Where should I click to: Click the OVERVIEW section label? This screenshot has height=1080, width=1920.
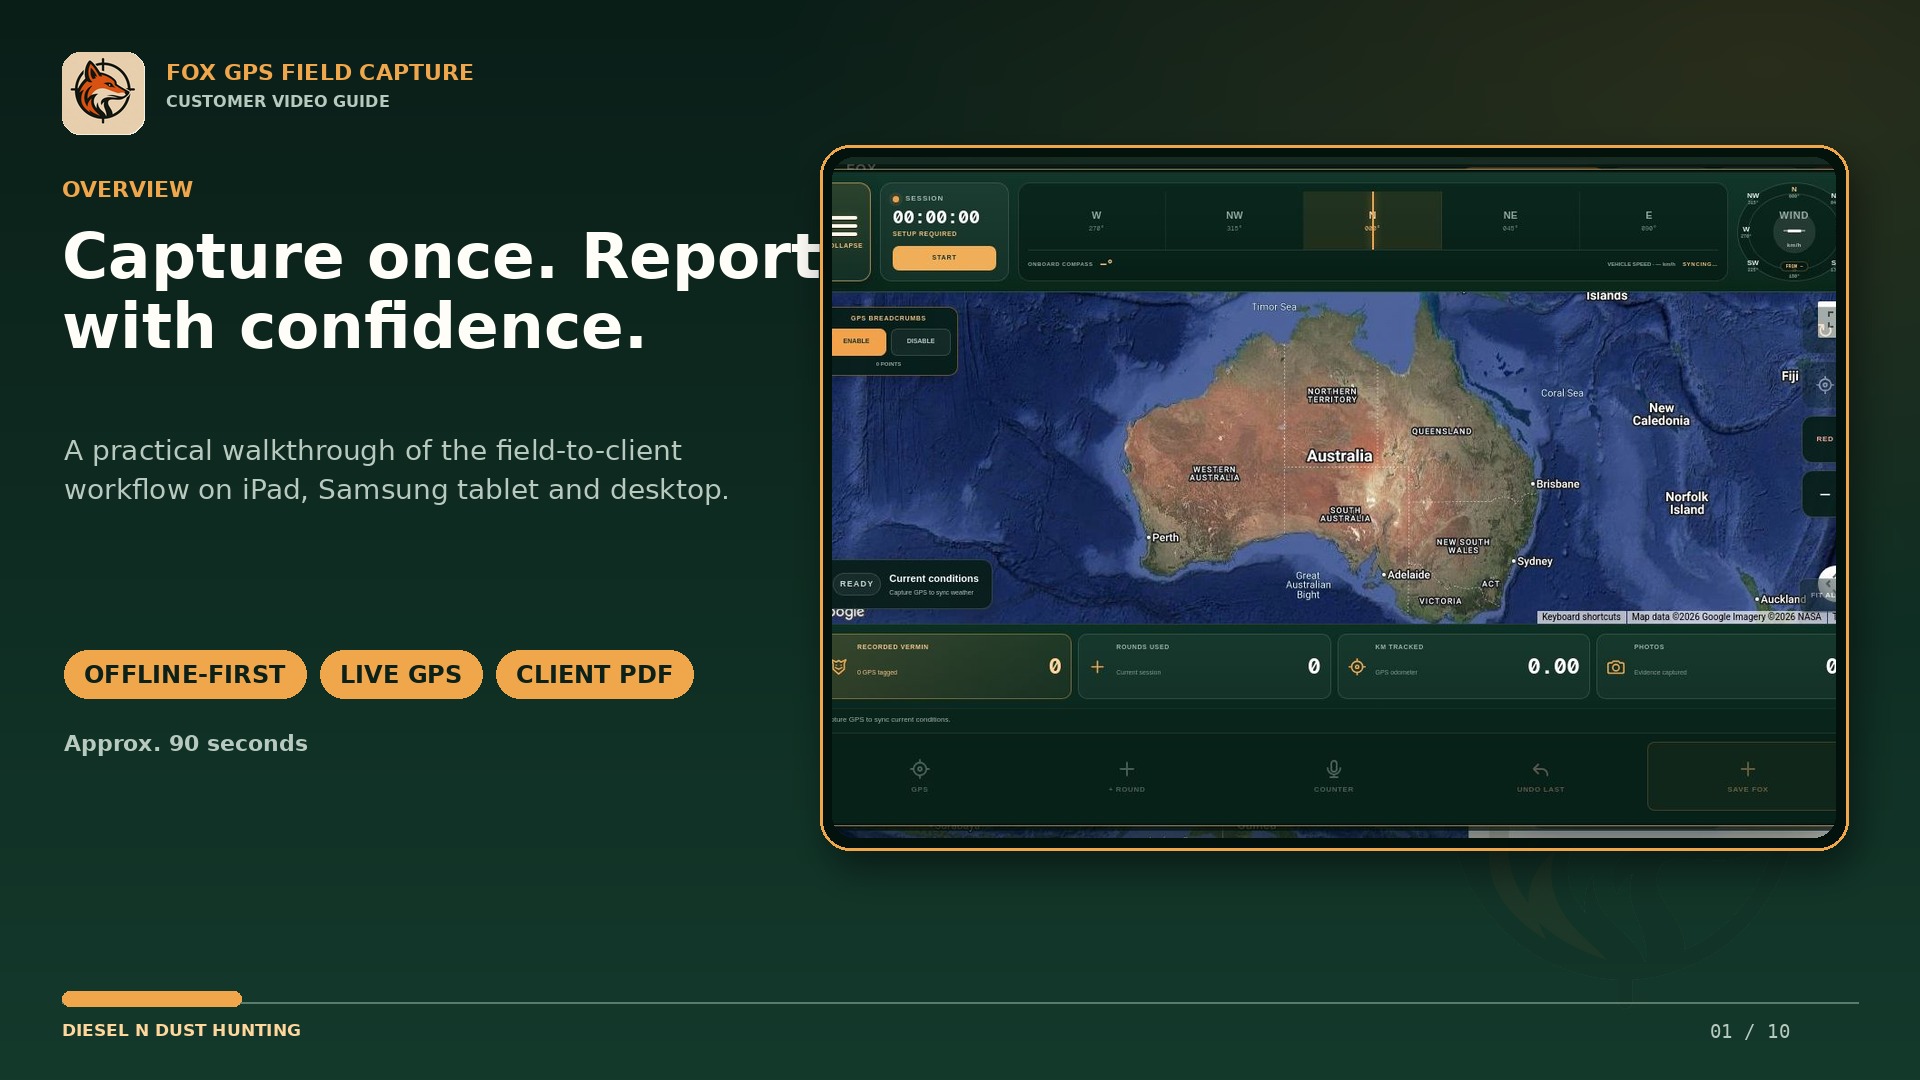click(127, 189)
